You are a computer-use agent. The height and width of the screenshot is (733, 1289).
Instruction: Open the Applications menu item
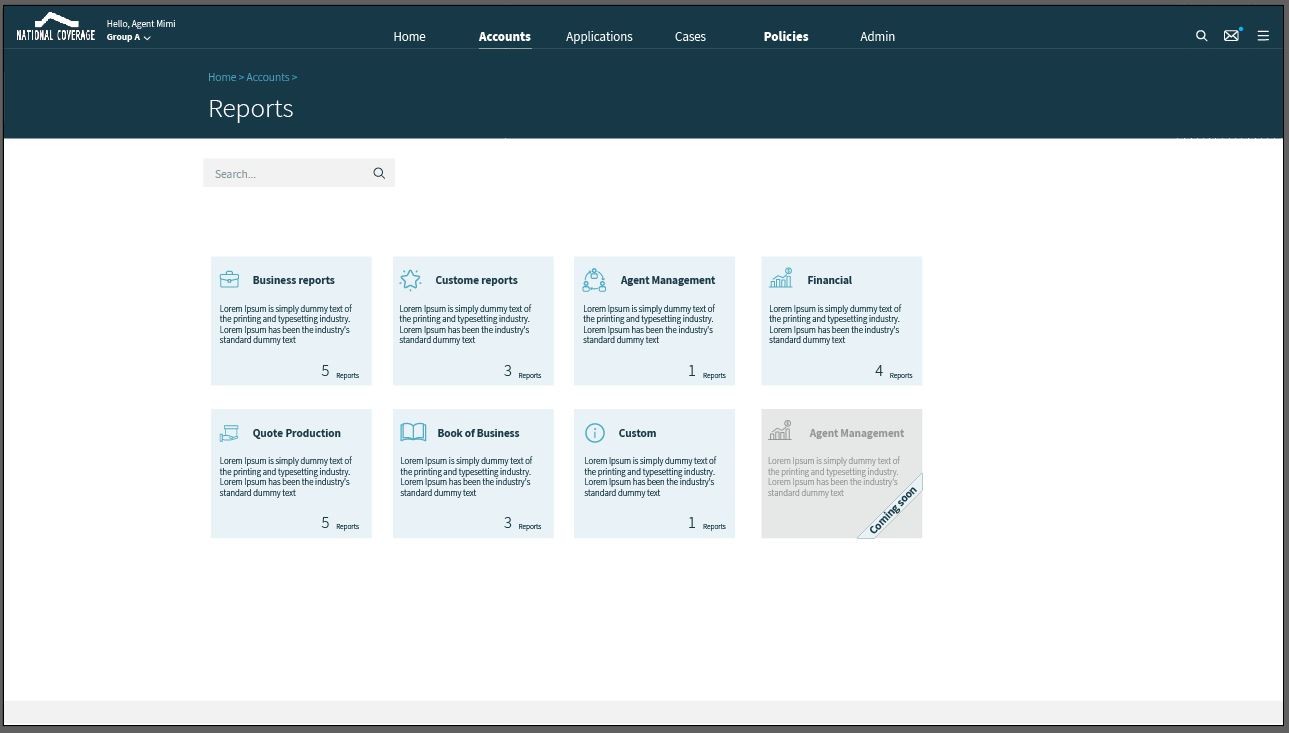click(x=599, y=36)
